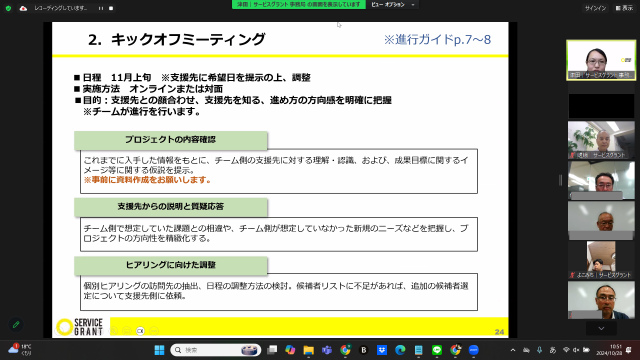Open the Windows Start menu

(159, 350)
